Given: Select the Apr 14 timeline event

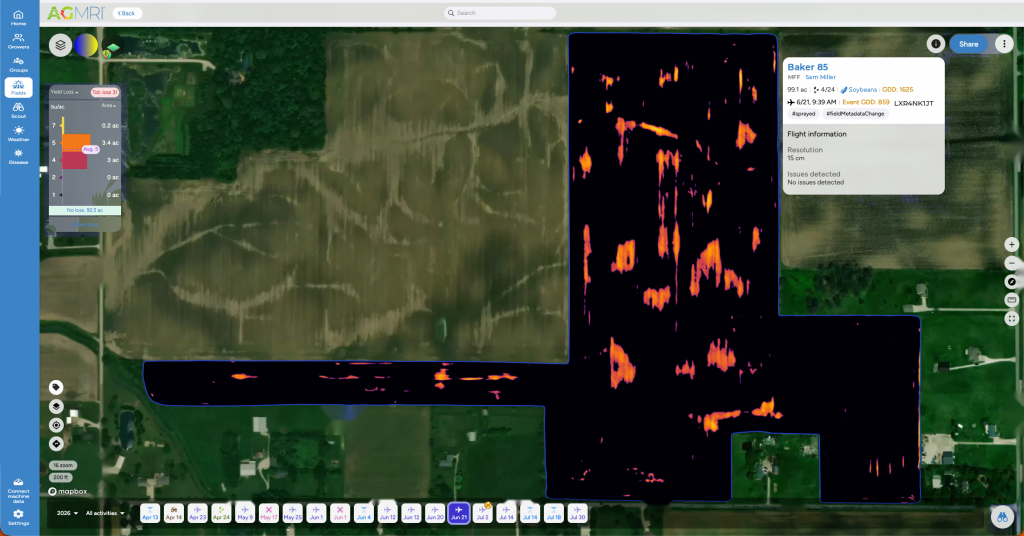Looking at the screenshot, I should pyautogui.click(x=174, y=513).
